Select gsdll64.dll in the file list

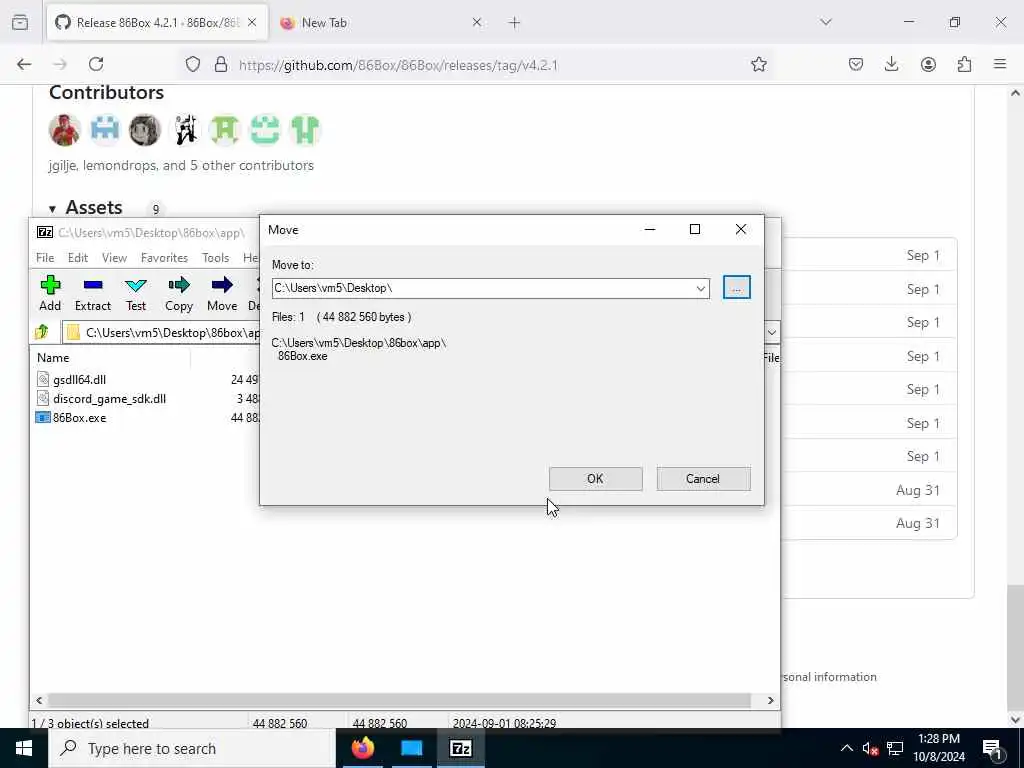[79, 379]
